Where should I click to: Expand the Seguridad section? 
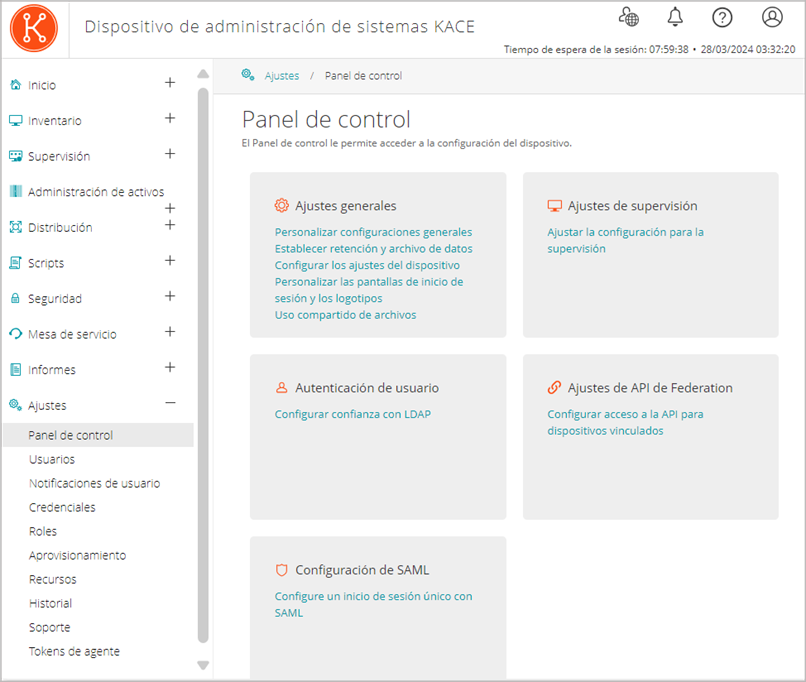170,298
